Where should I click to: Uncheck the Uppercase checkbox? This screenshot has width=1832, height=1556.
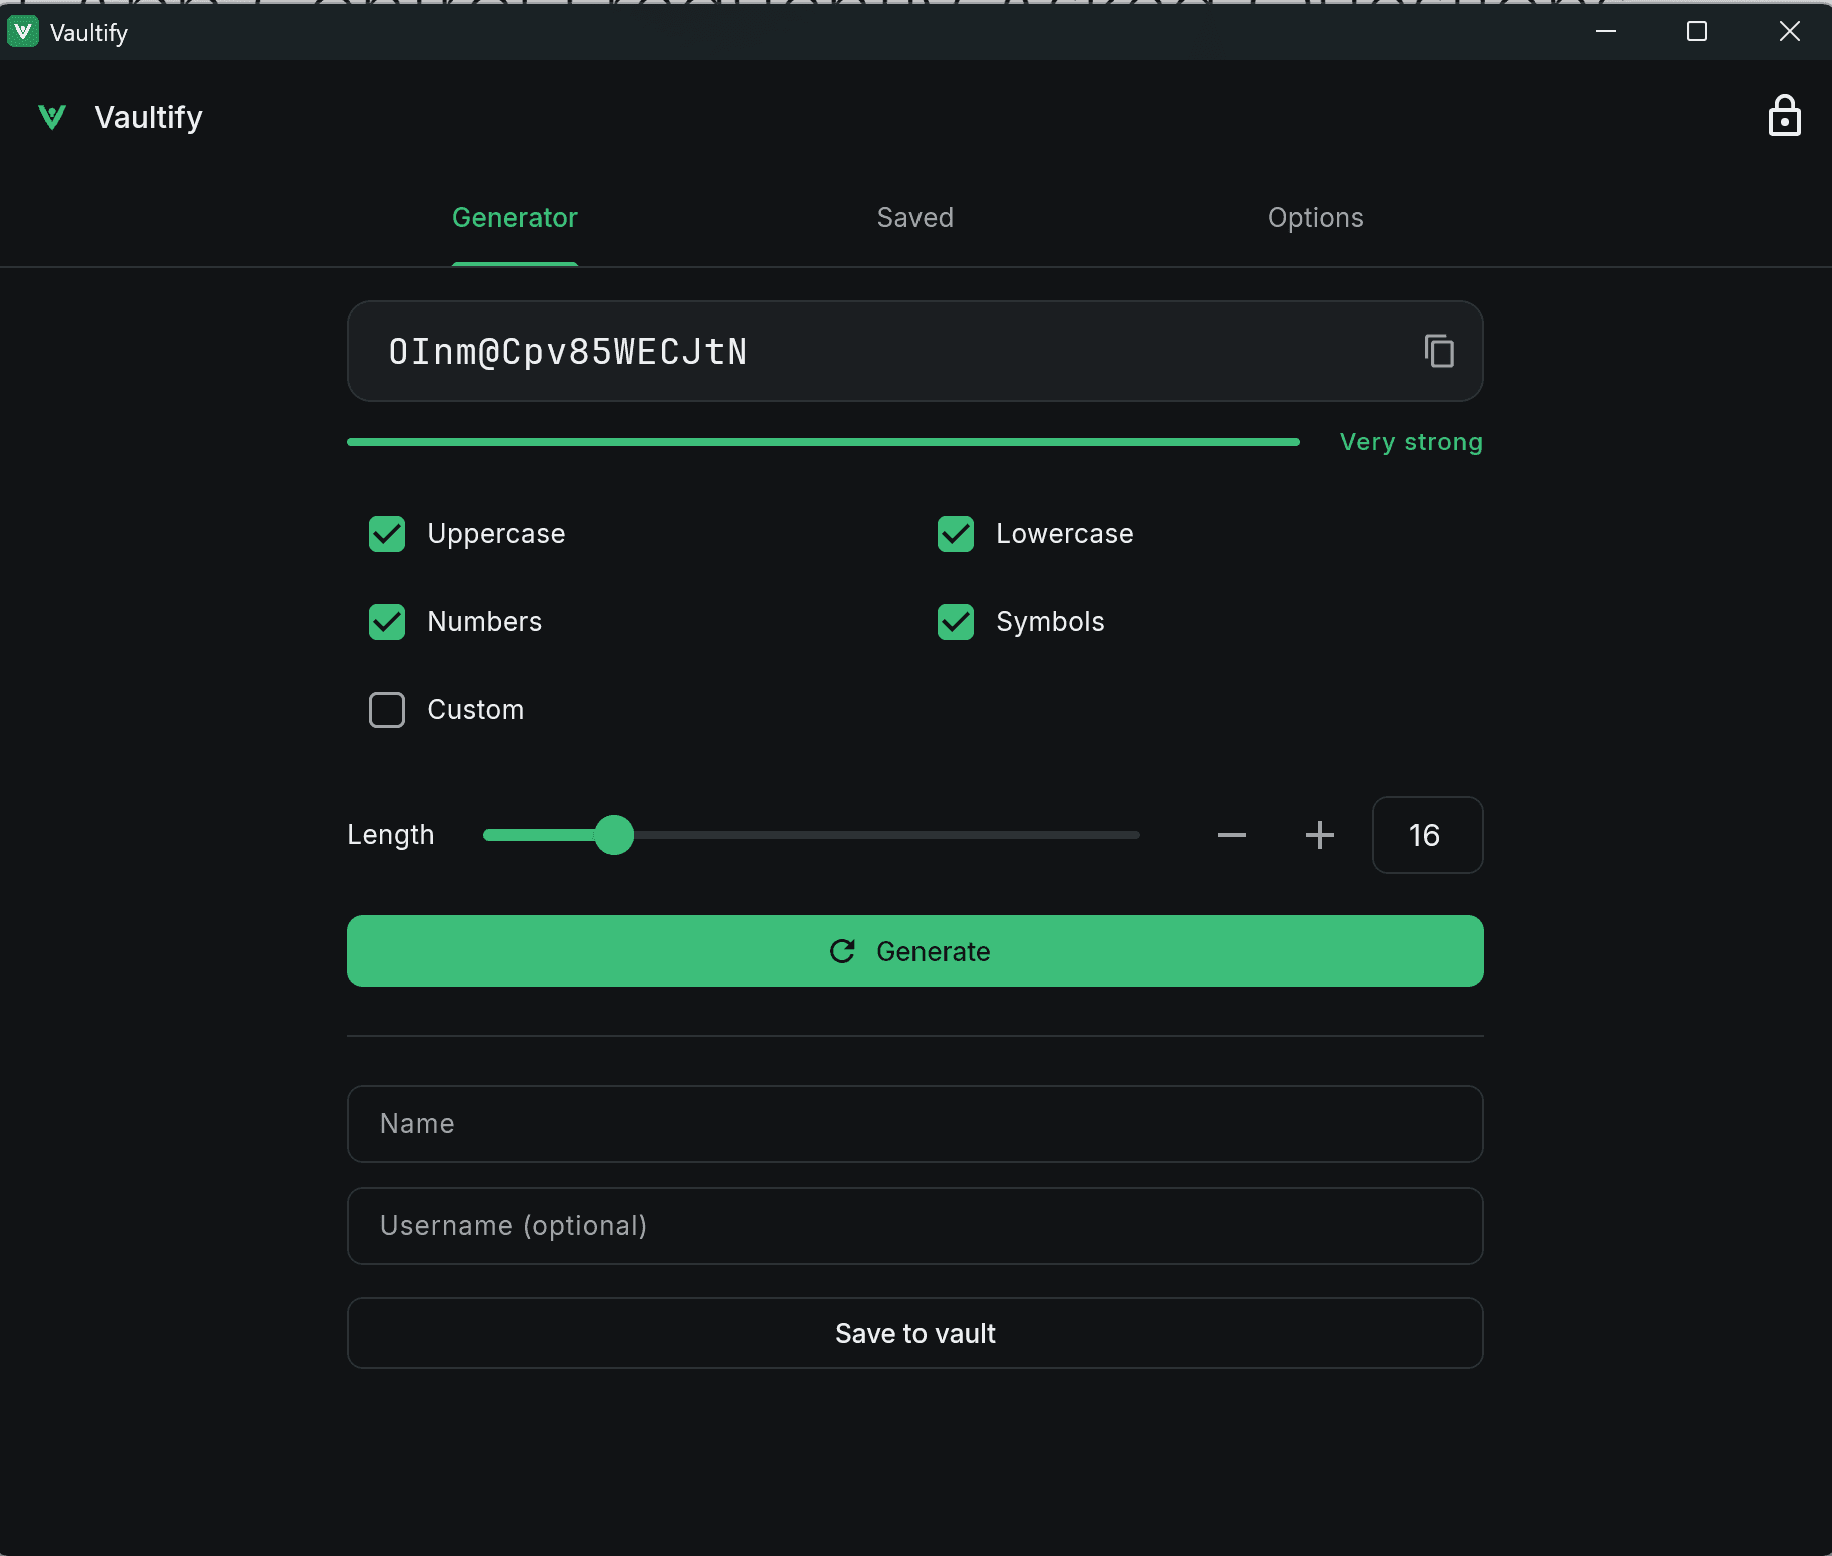pos(387,534)
